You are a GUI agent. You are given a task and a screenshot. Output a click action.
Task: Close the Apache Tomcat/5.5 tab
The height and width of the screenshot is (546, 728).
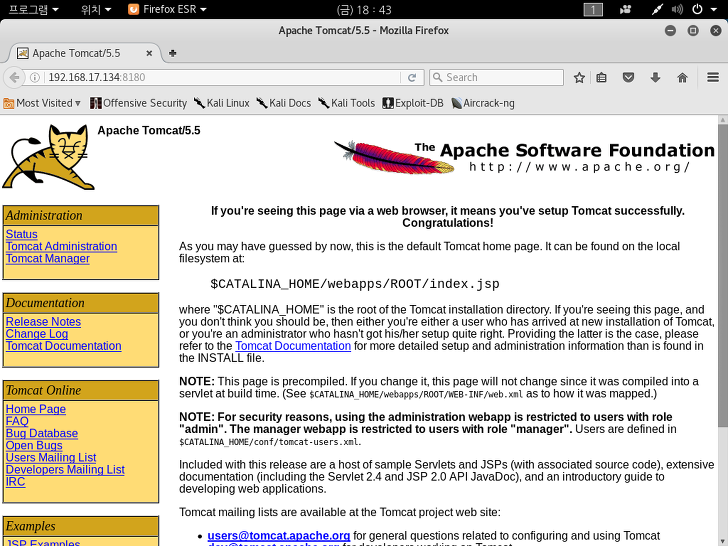coord(149,53)
